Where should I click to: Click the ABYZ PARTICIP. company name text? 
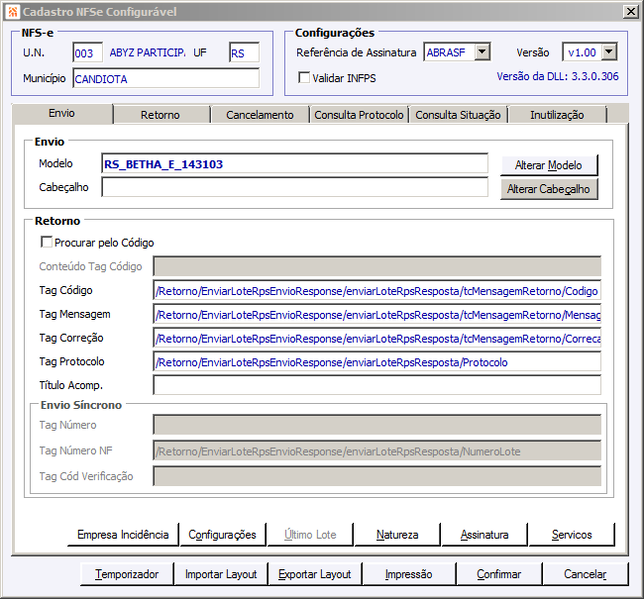click(x=147, y=53)
